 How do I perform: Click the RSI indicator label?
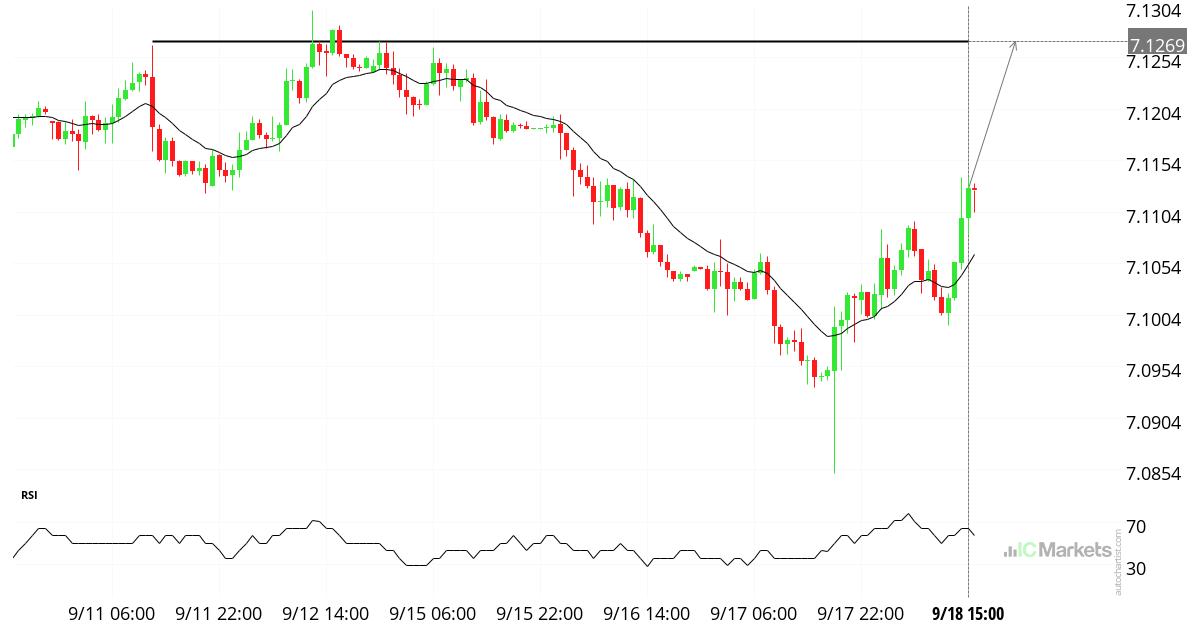[28, 494]
